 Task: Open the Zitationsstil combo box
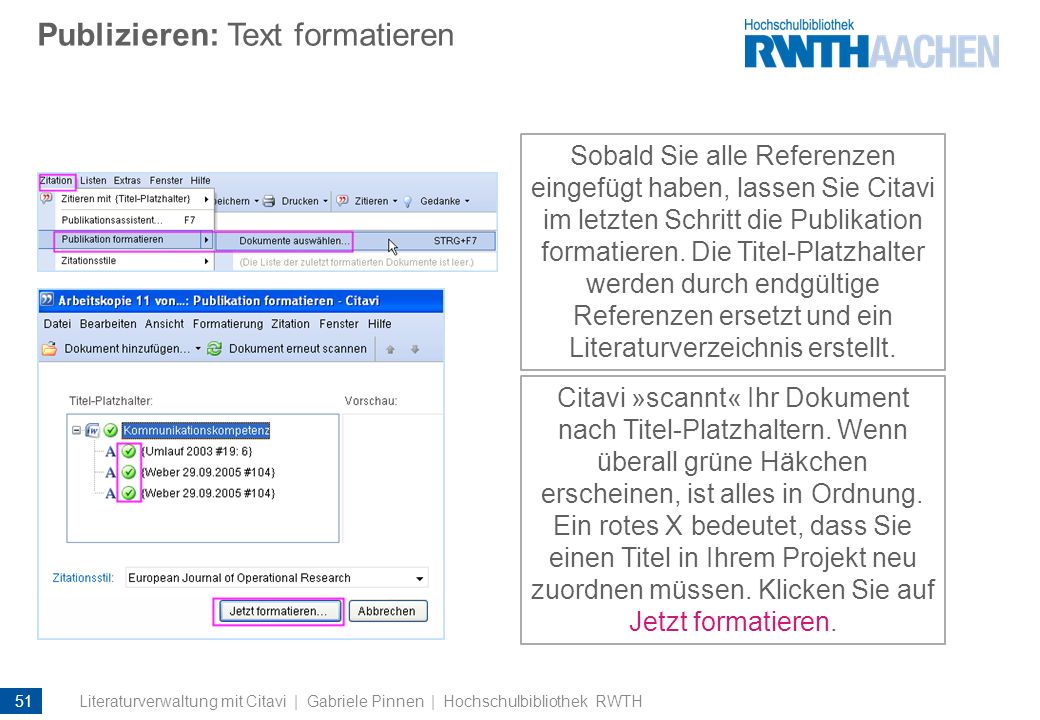tap(277, 578)
